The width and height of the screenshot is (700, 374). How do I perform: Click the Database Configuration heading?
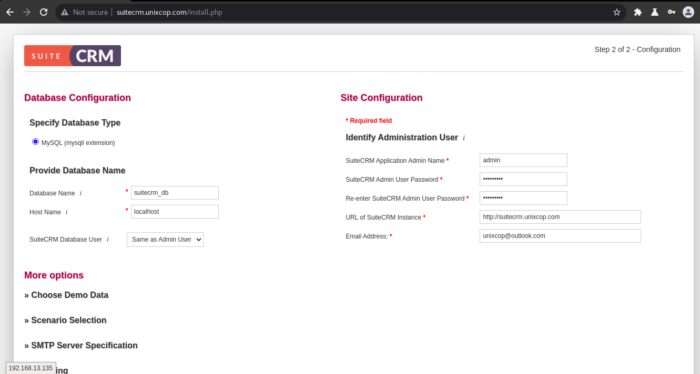tap(78, 98)
